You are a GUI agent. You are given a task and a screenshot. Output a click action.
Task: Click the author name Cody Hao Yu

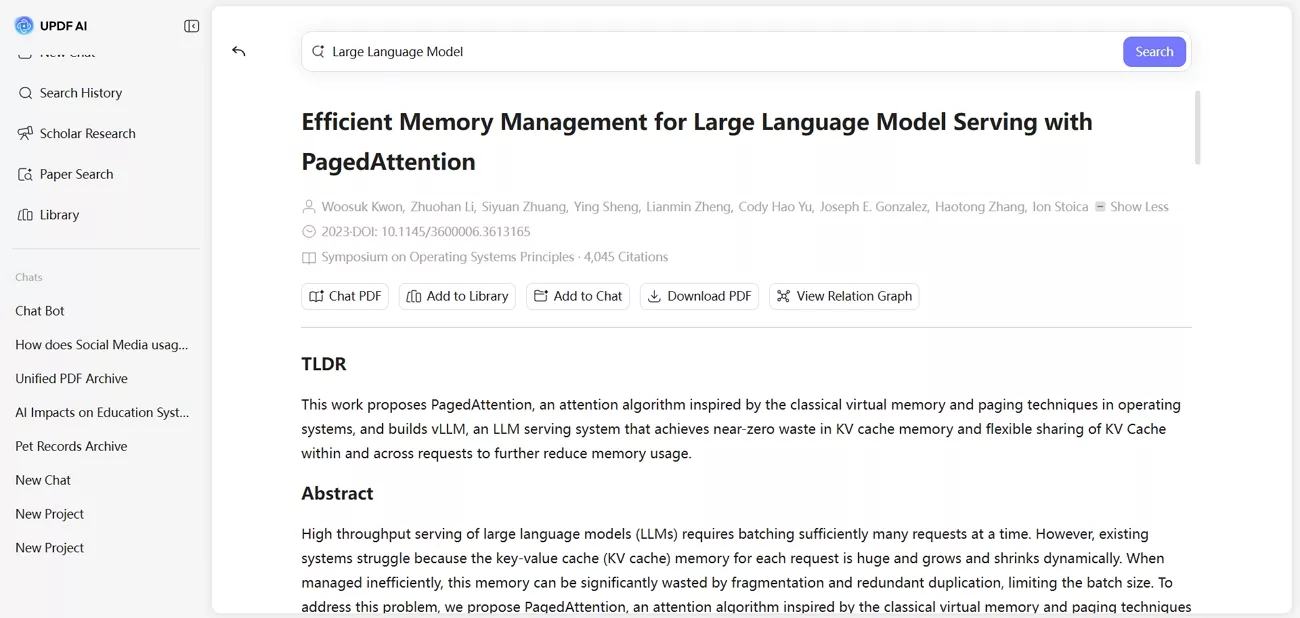pyautogui.click(x=775, y=207)
